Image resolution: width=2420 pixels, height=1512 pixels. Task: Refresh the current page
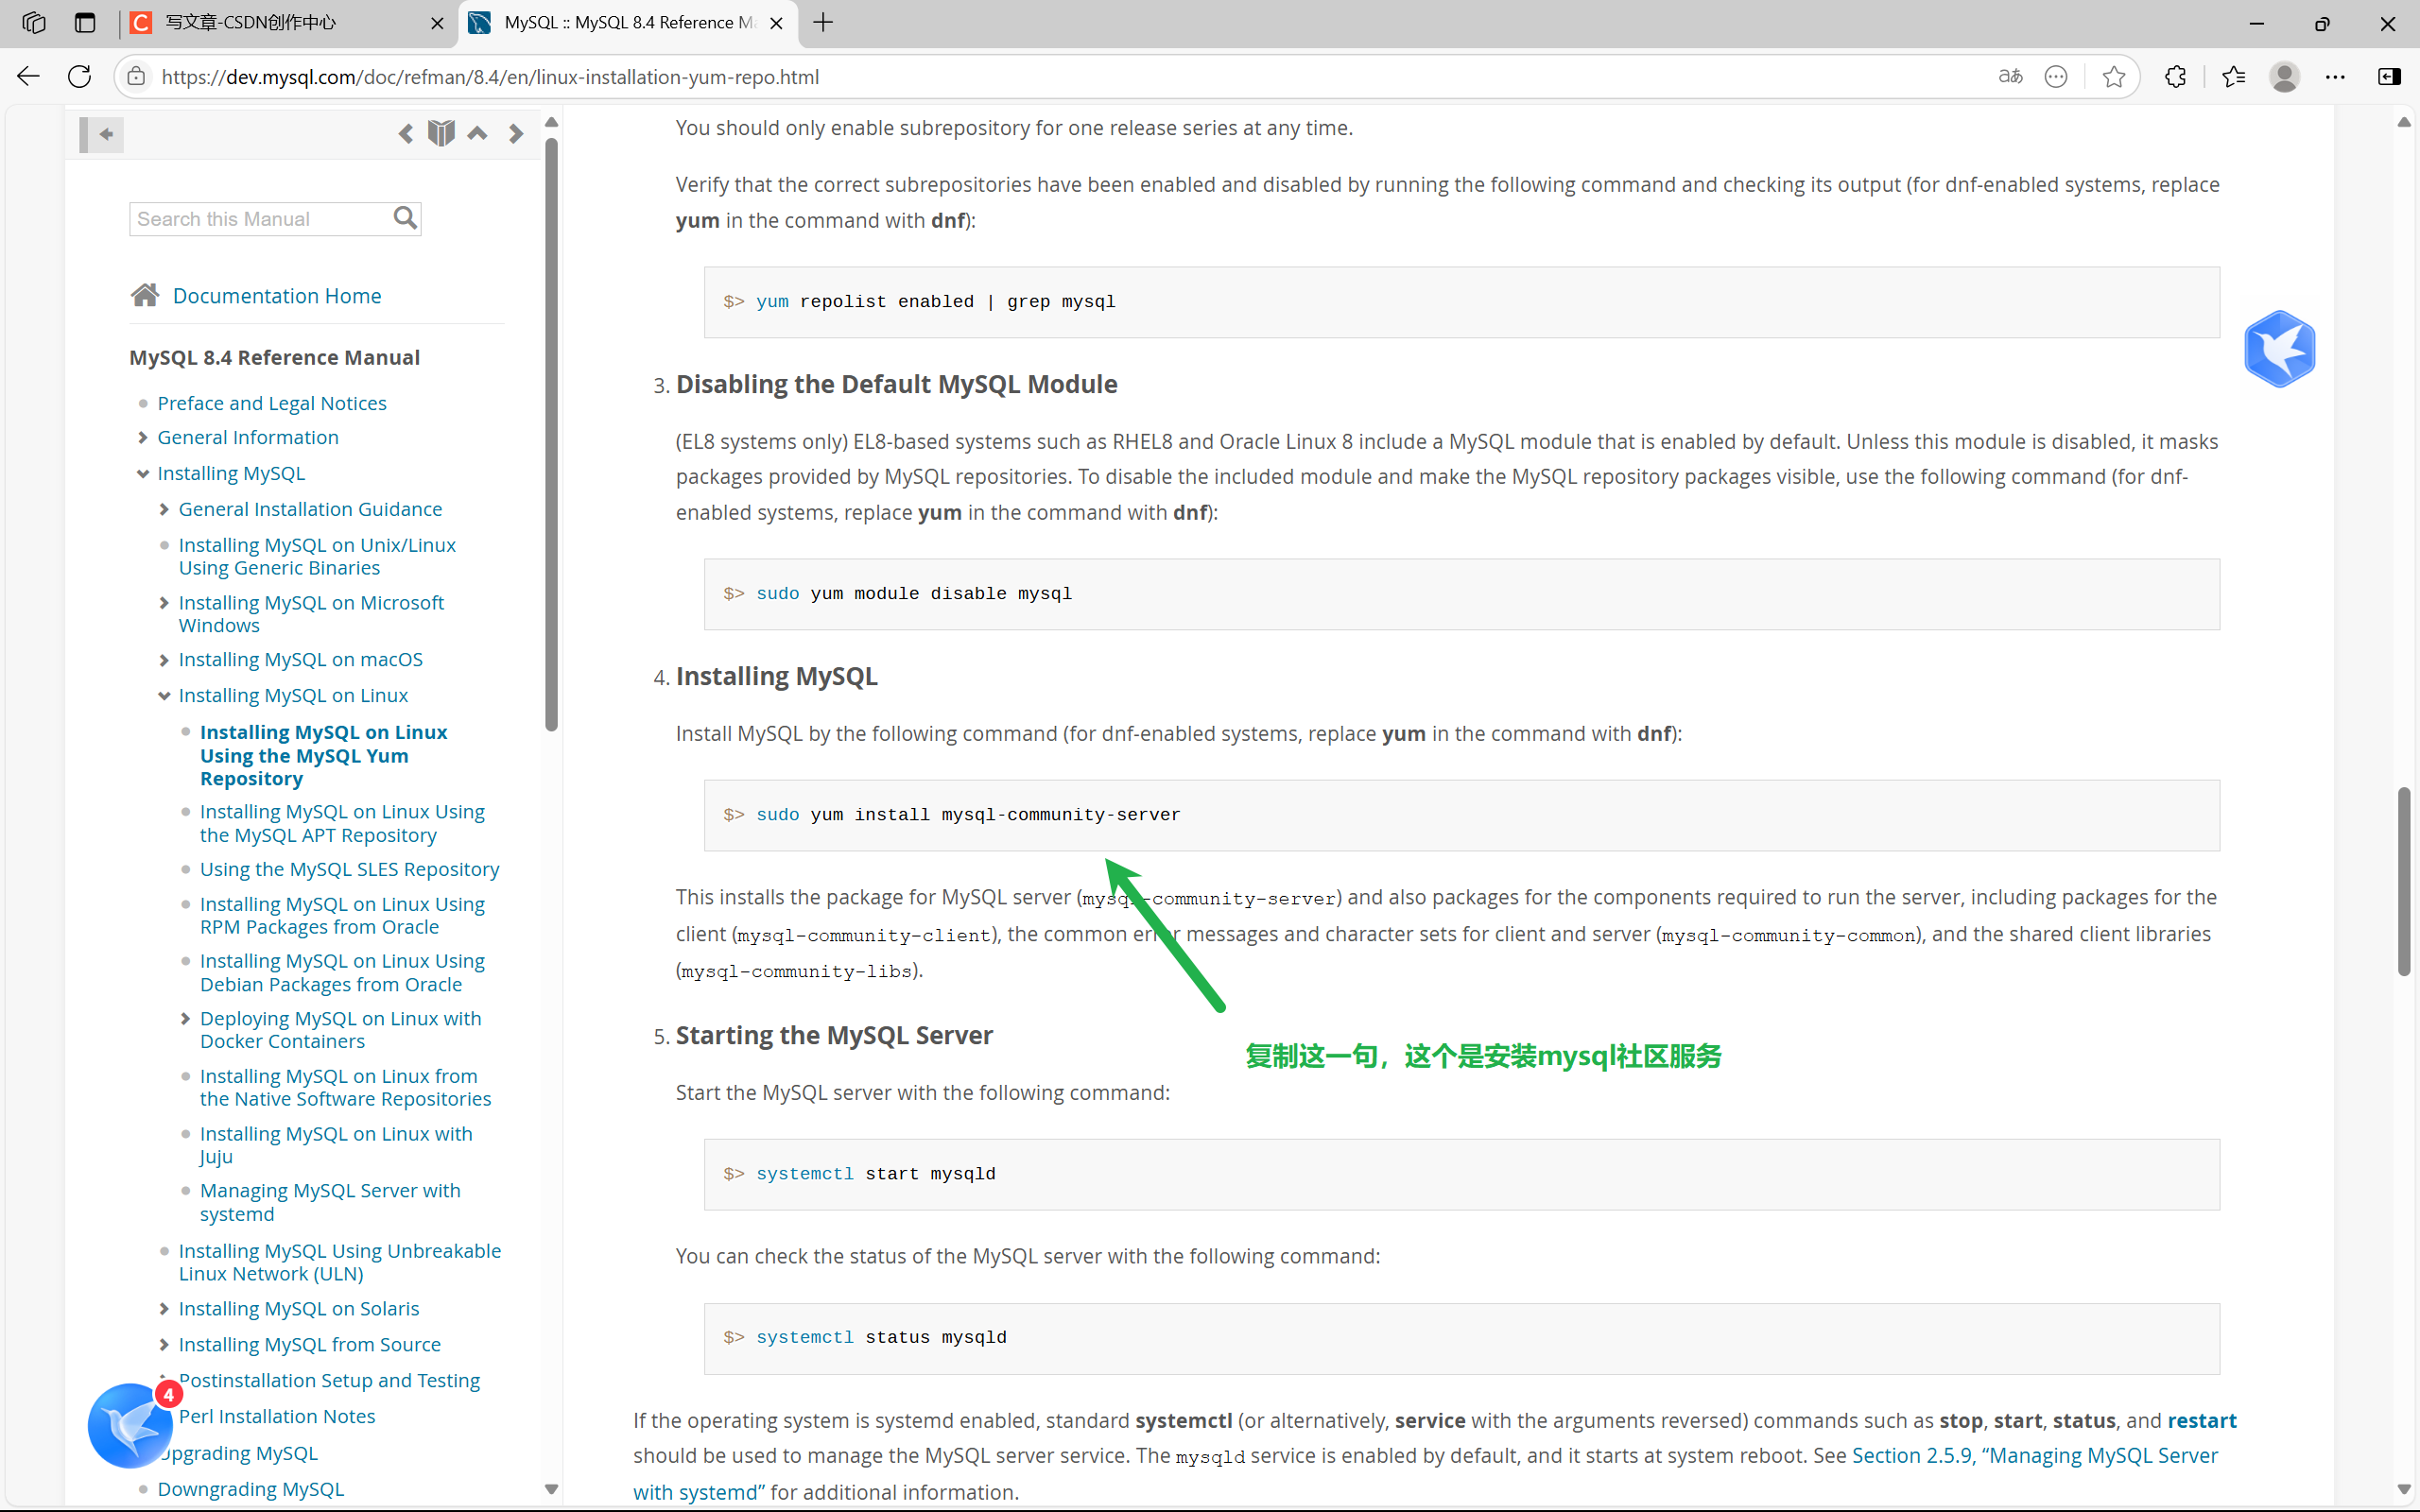80,77
